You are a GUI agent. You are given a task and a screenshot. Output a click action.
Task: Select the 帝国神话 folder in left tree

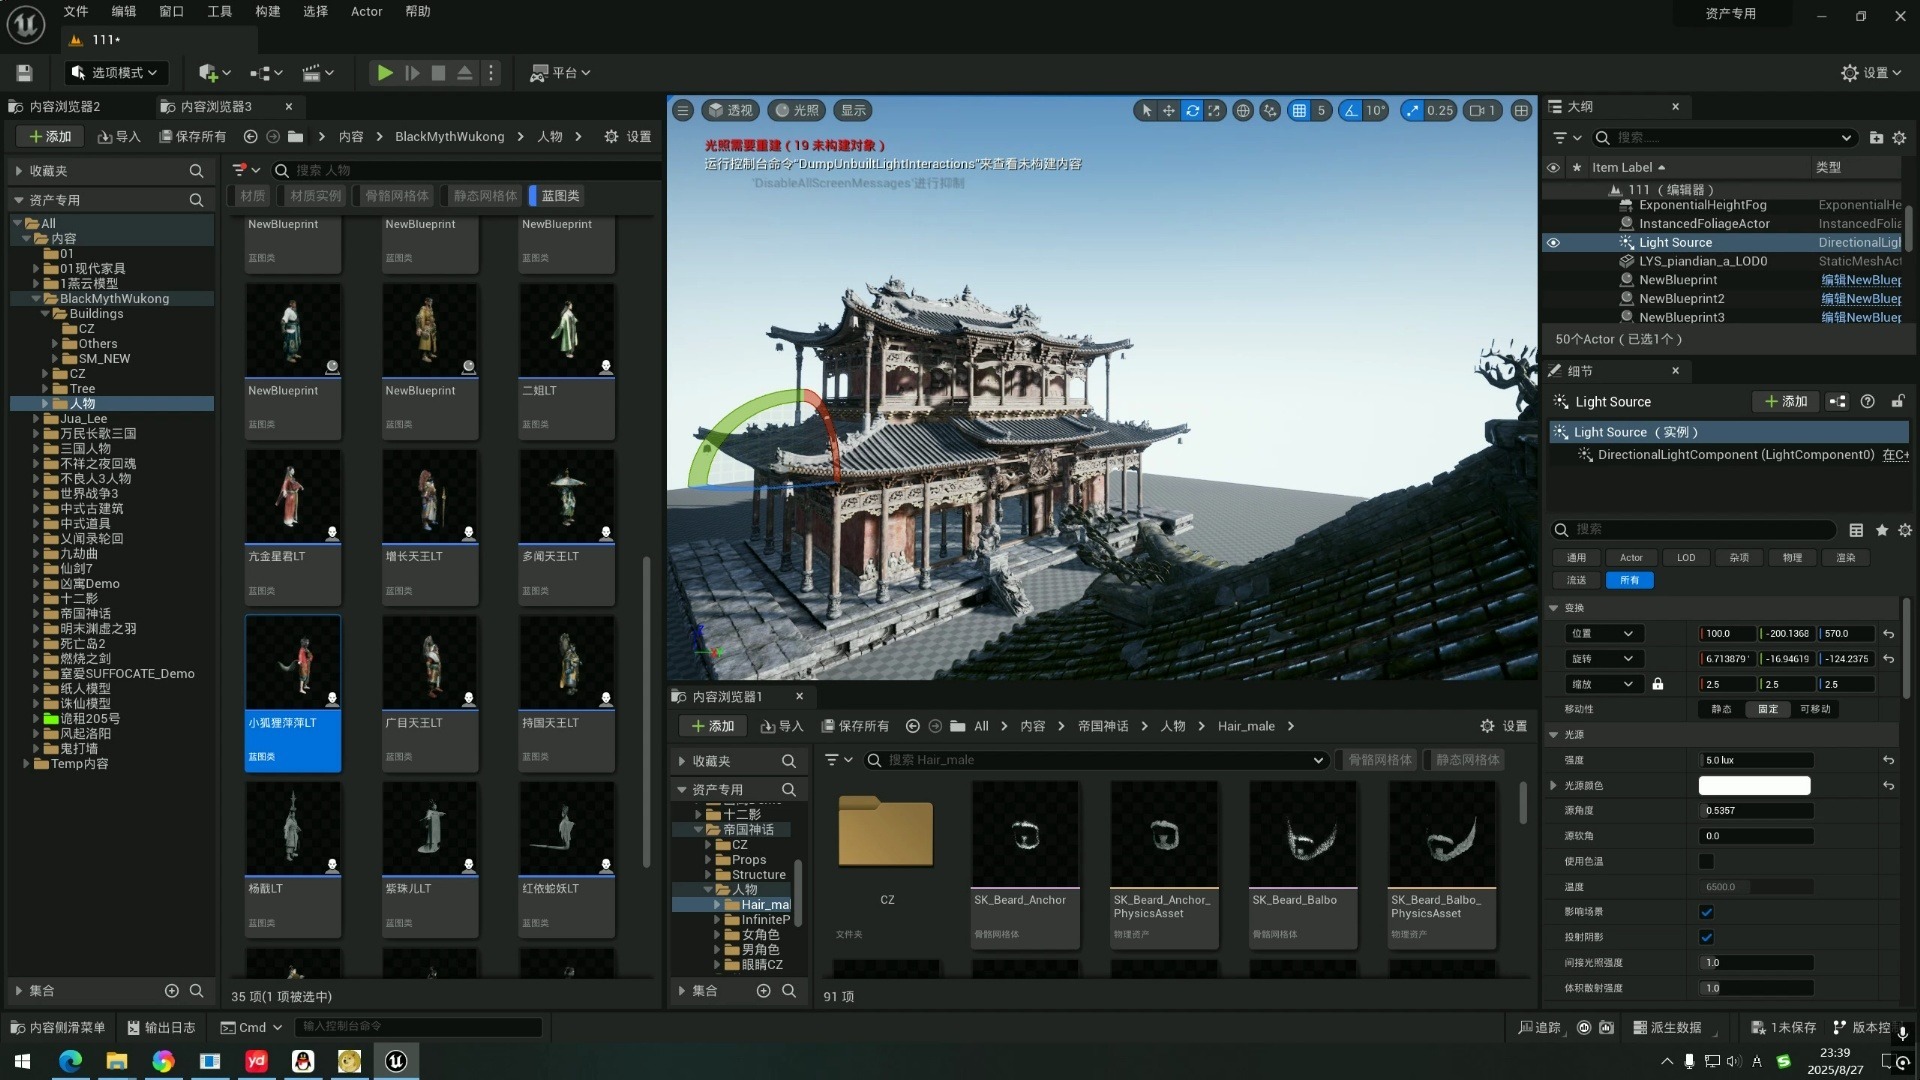coord(86,614)
